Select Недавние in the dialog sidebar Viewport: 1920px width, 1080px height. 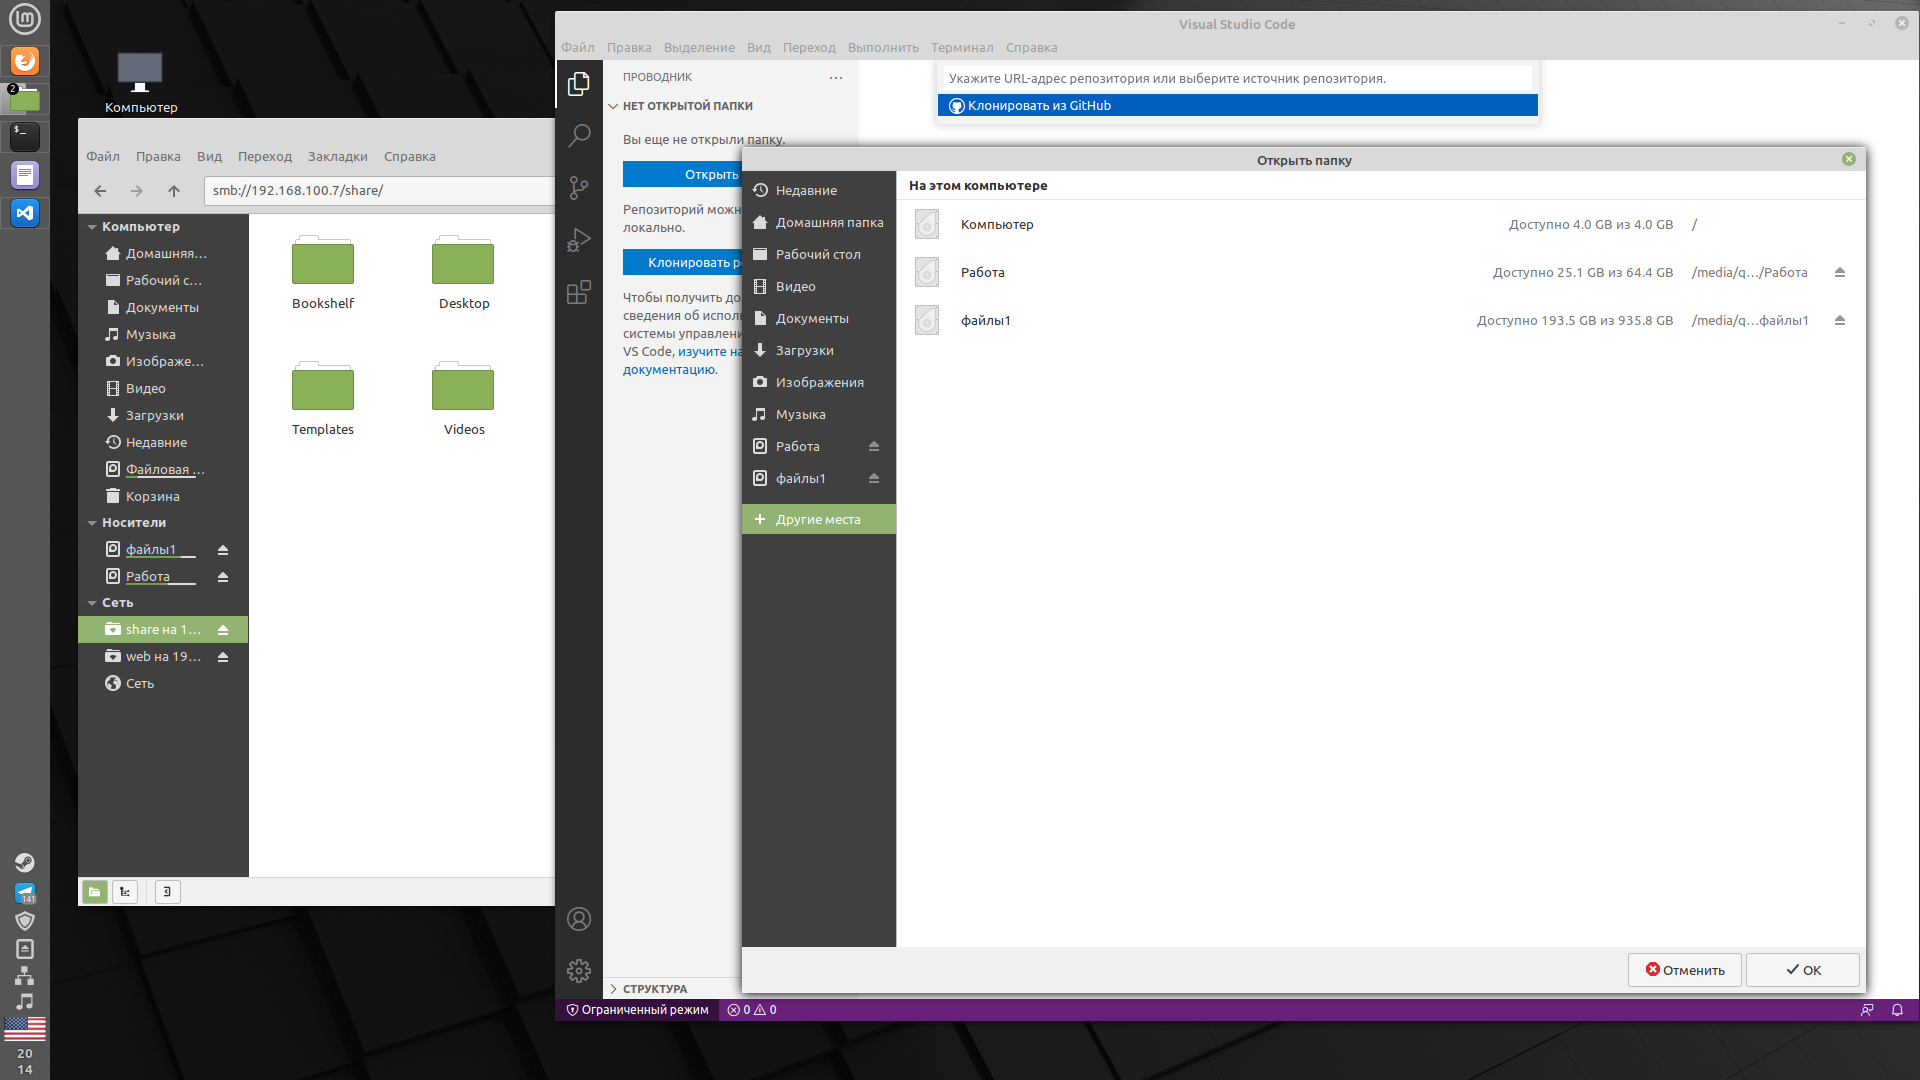pyautogui.click(x=819, y=190)
